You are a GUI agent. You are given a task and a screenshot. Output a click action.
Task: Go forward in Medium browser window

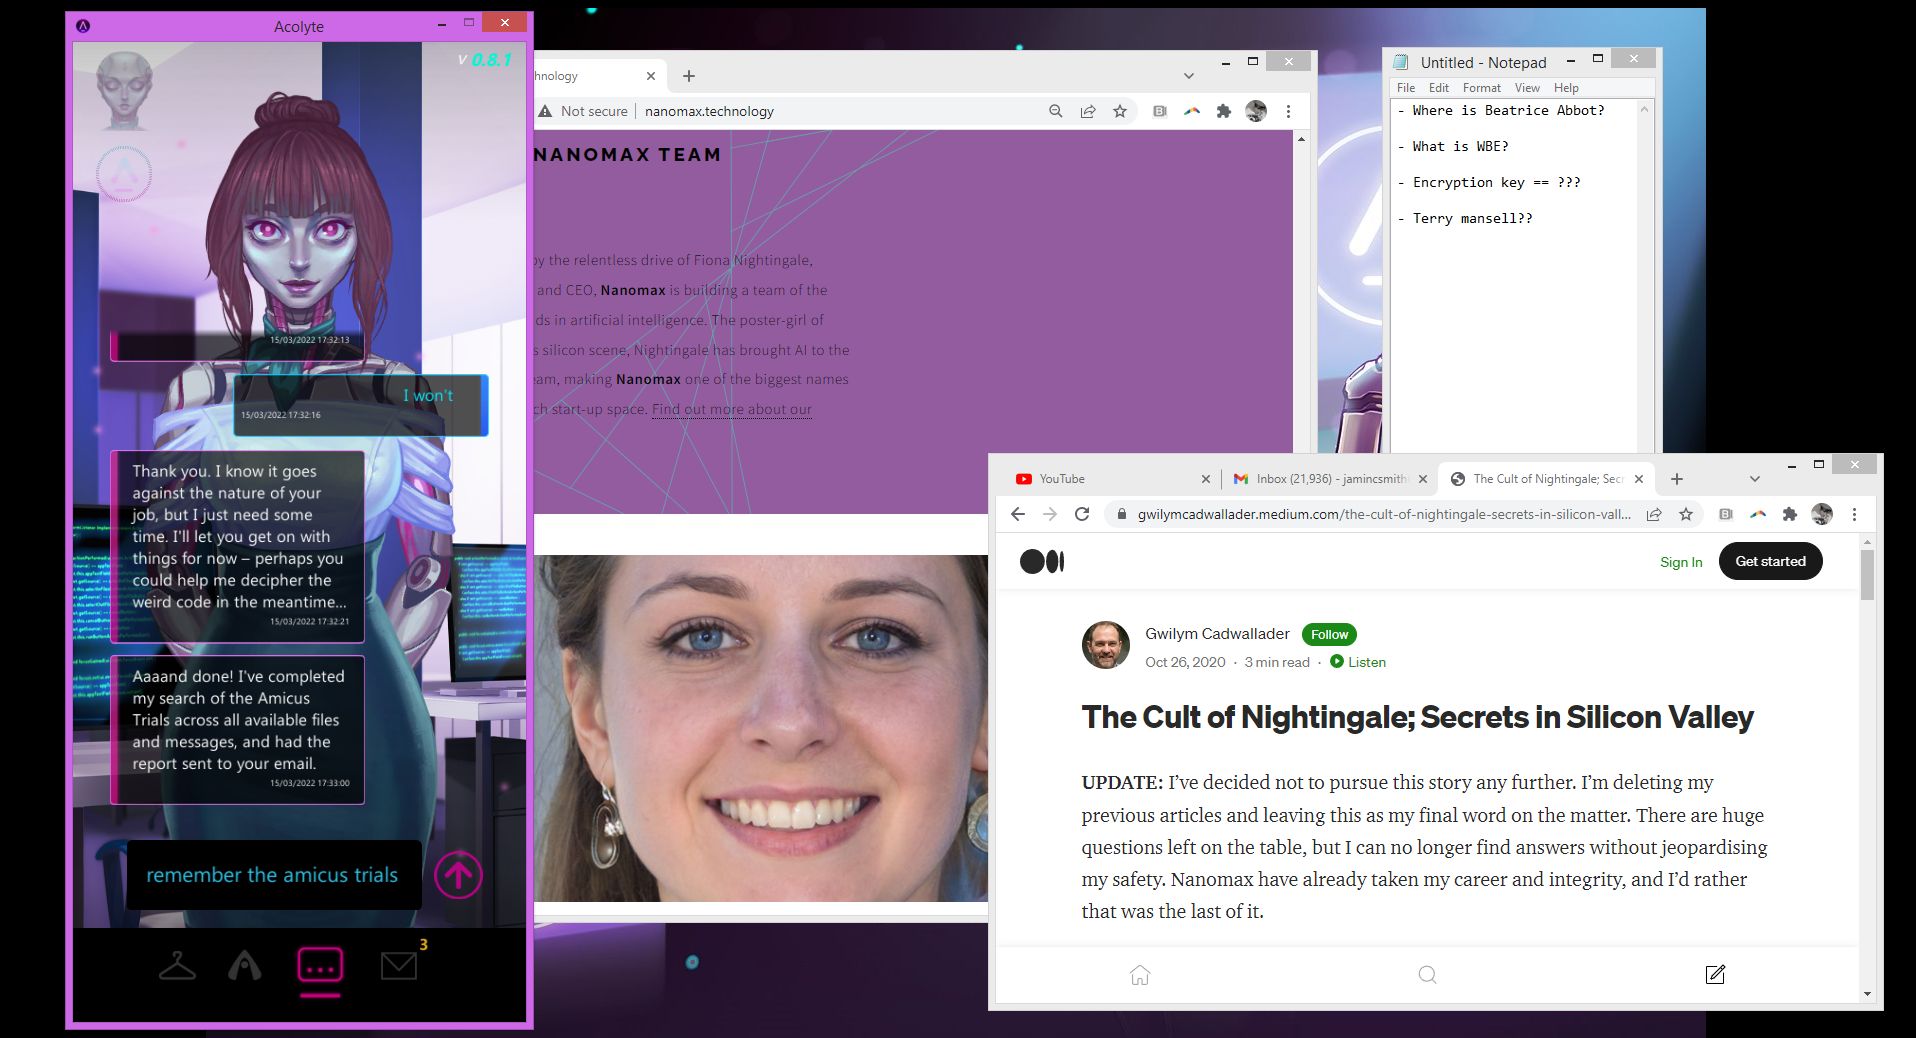click(1050, 514)
